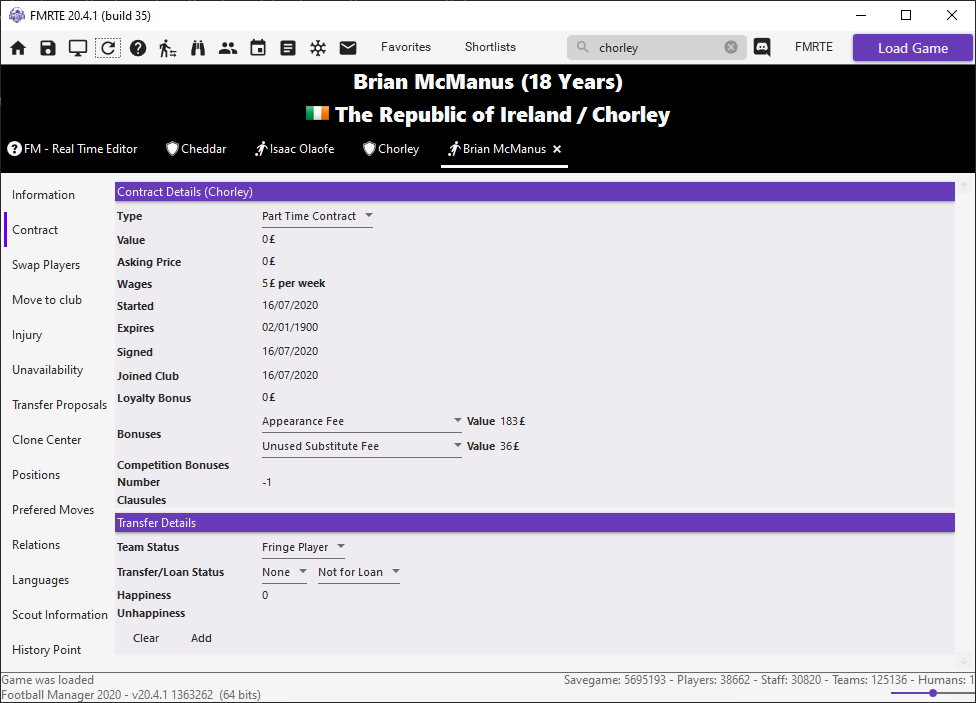This screenshot has width=976, height=703.
Task: Expand the Appearance Fee bonus dropdown
Action: pos(362,422)
